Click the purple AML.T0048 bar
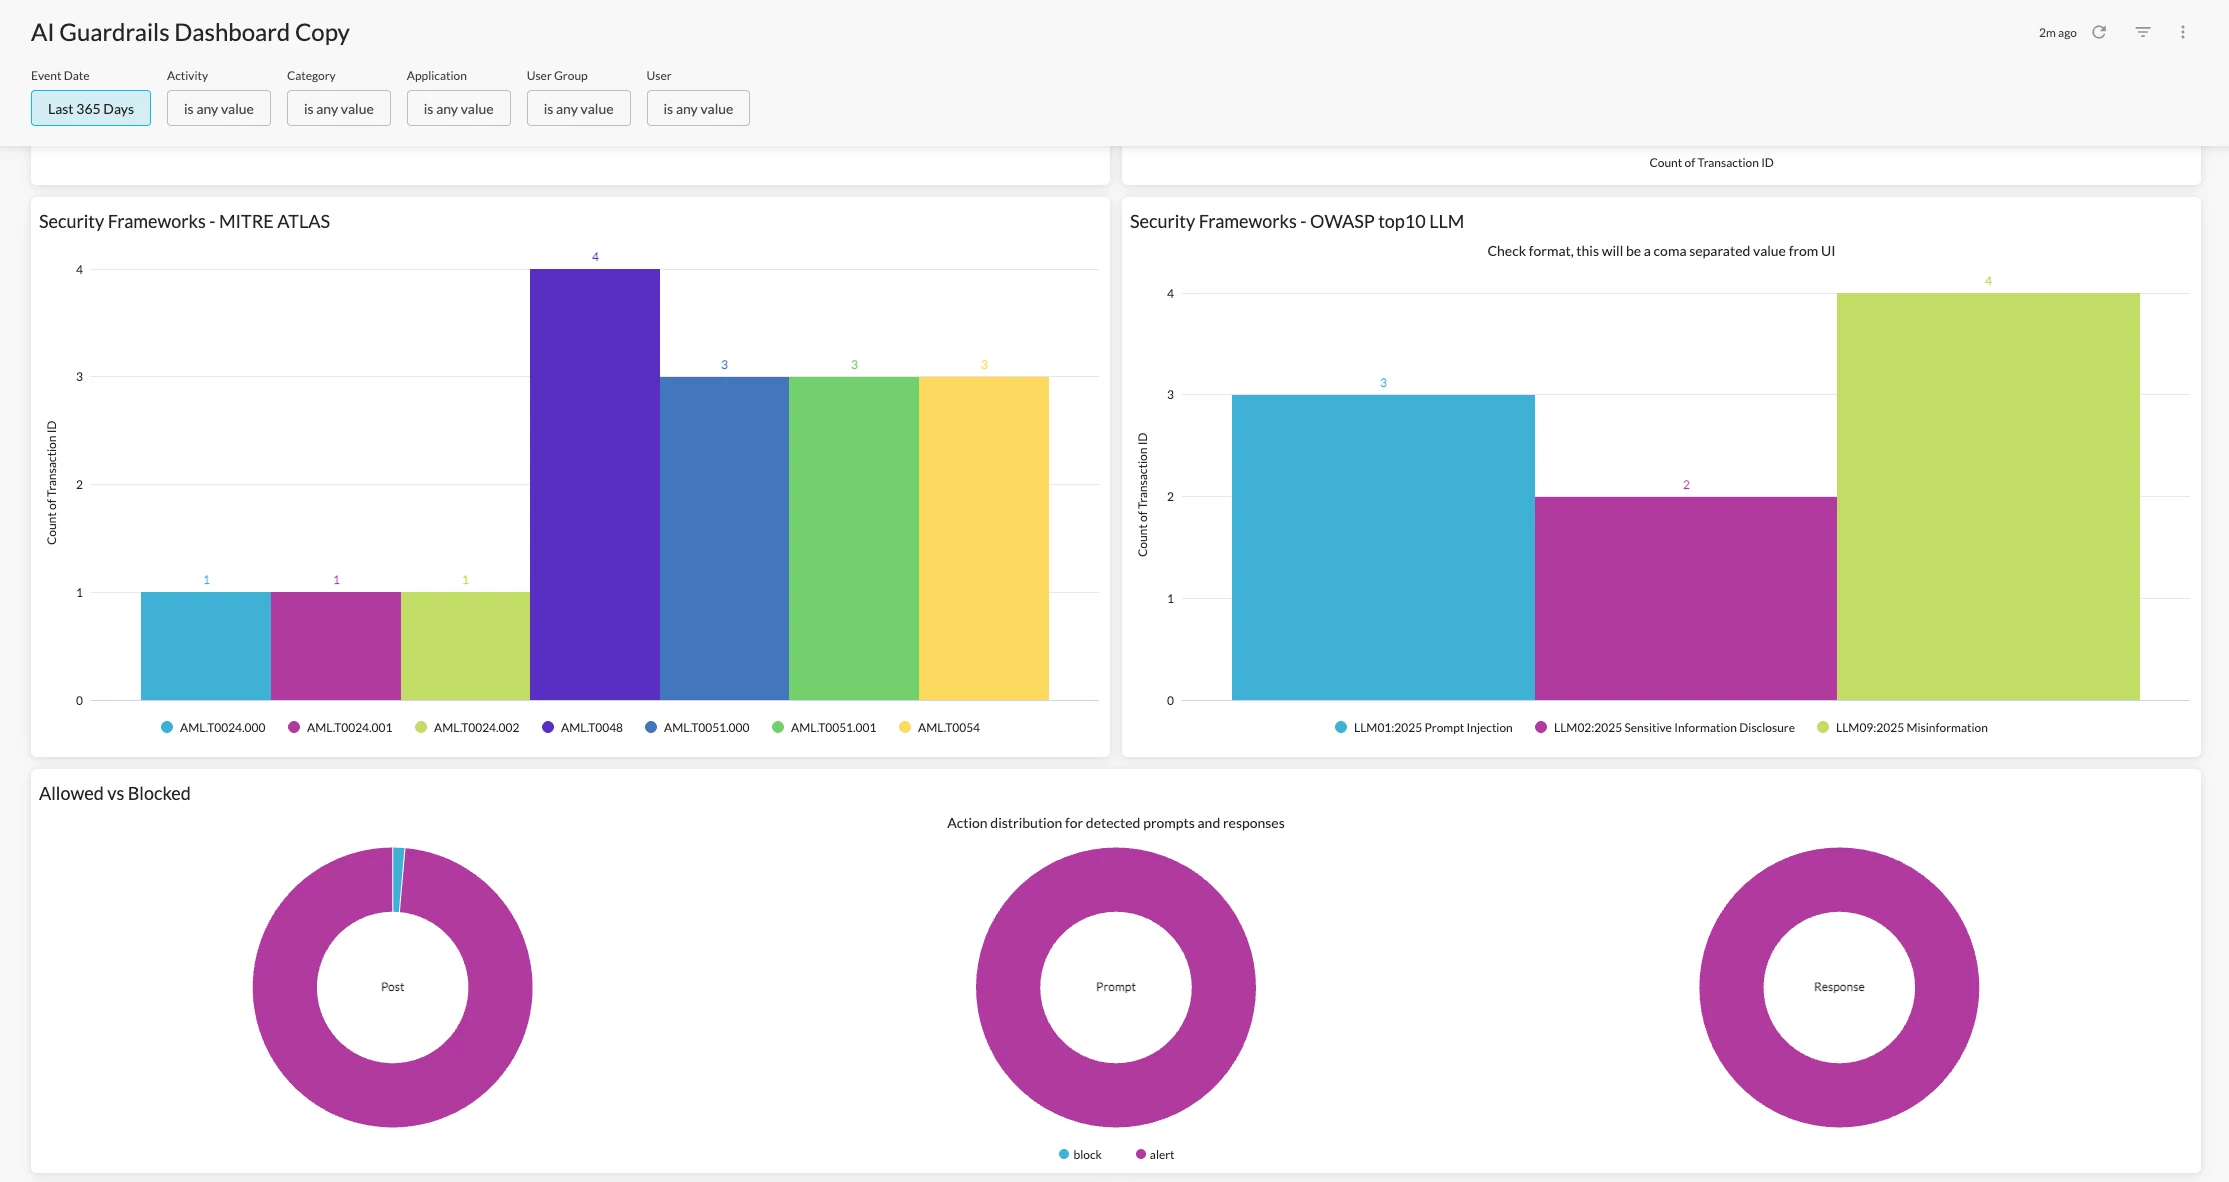Viewport: 2229px width, 1182px height. pos(595,485)
